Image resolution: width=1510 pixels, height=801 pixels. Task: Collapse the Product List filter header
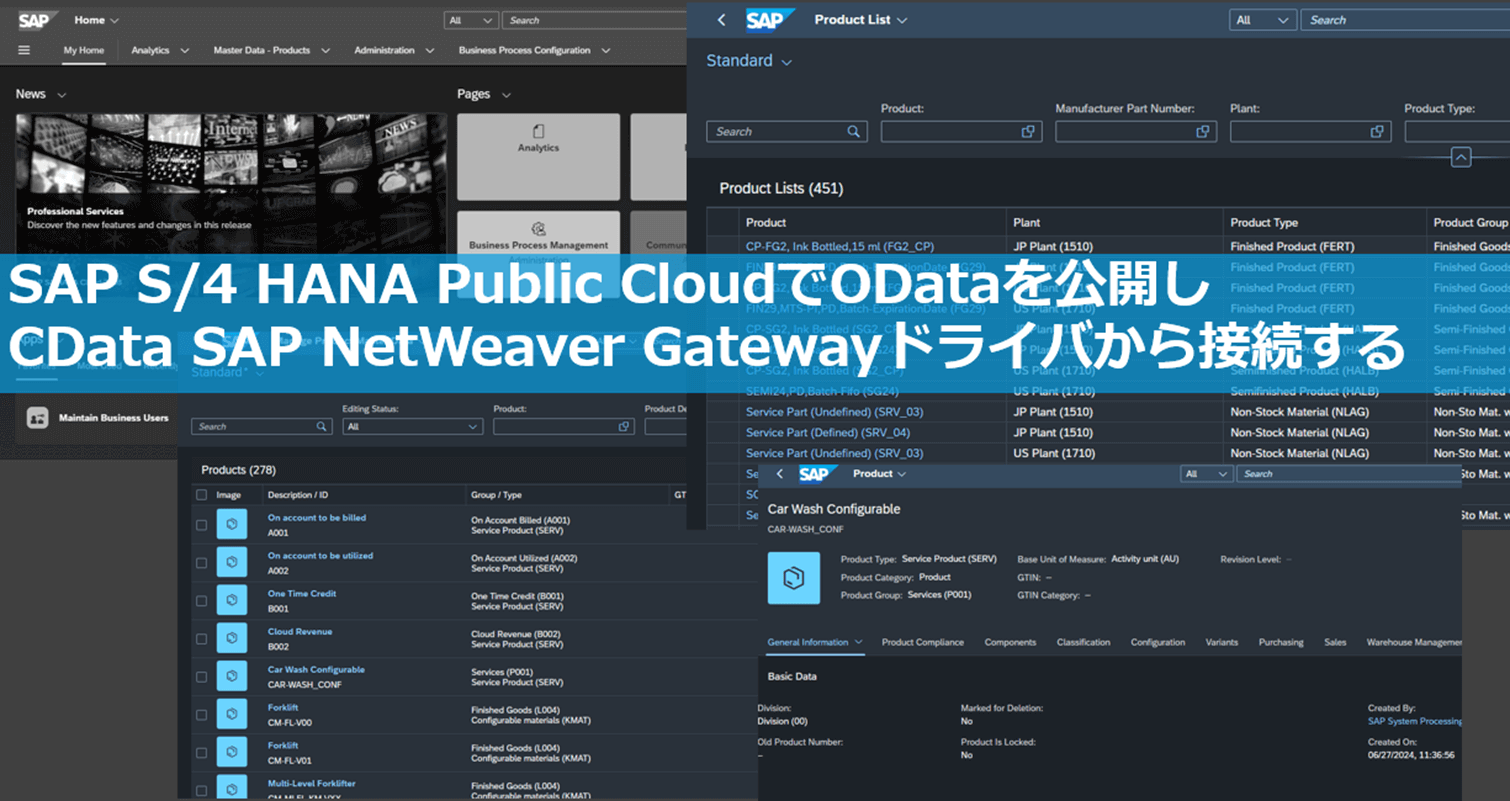pyautogui.click(x=1461, y=157)
